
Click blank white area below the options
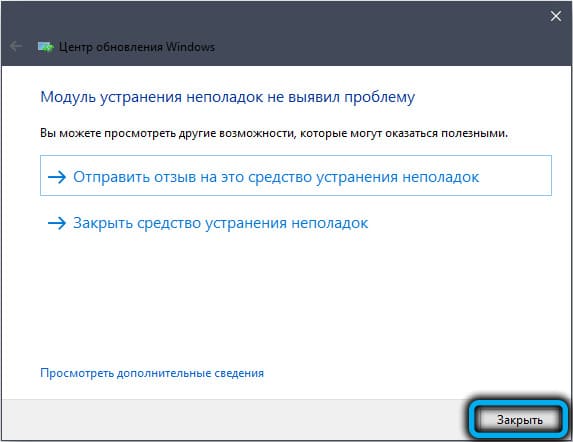pos(285,300)
